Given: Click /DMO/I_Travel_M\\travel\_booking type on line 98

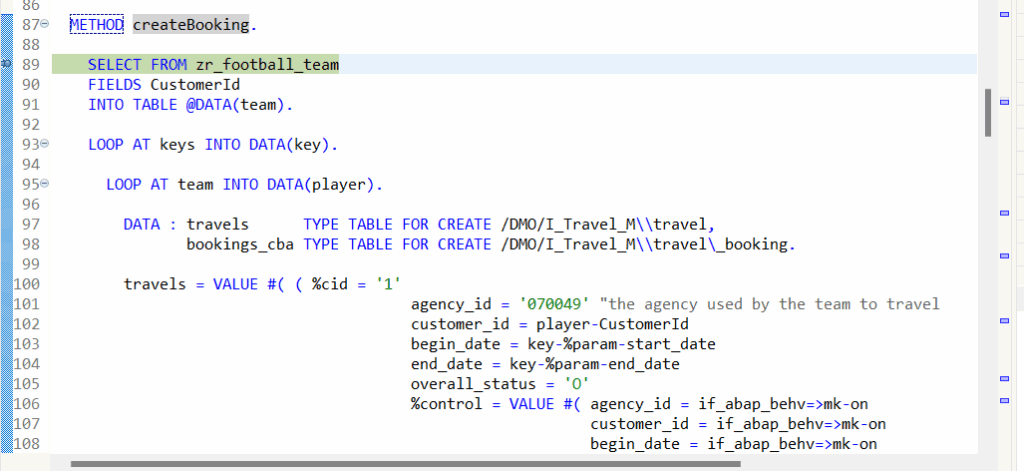Looking at the screenshot, I should 644,244.
